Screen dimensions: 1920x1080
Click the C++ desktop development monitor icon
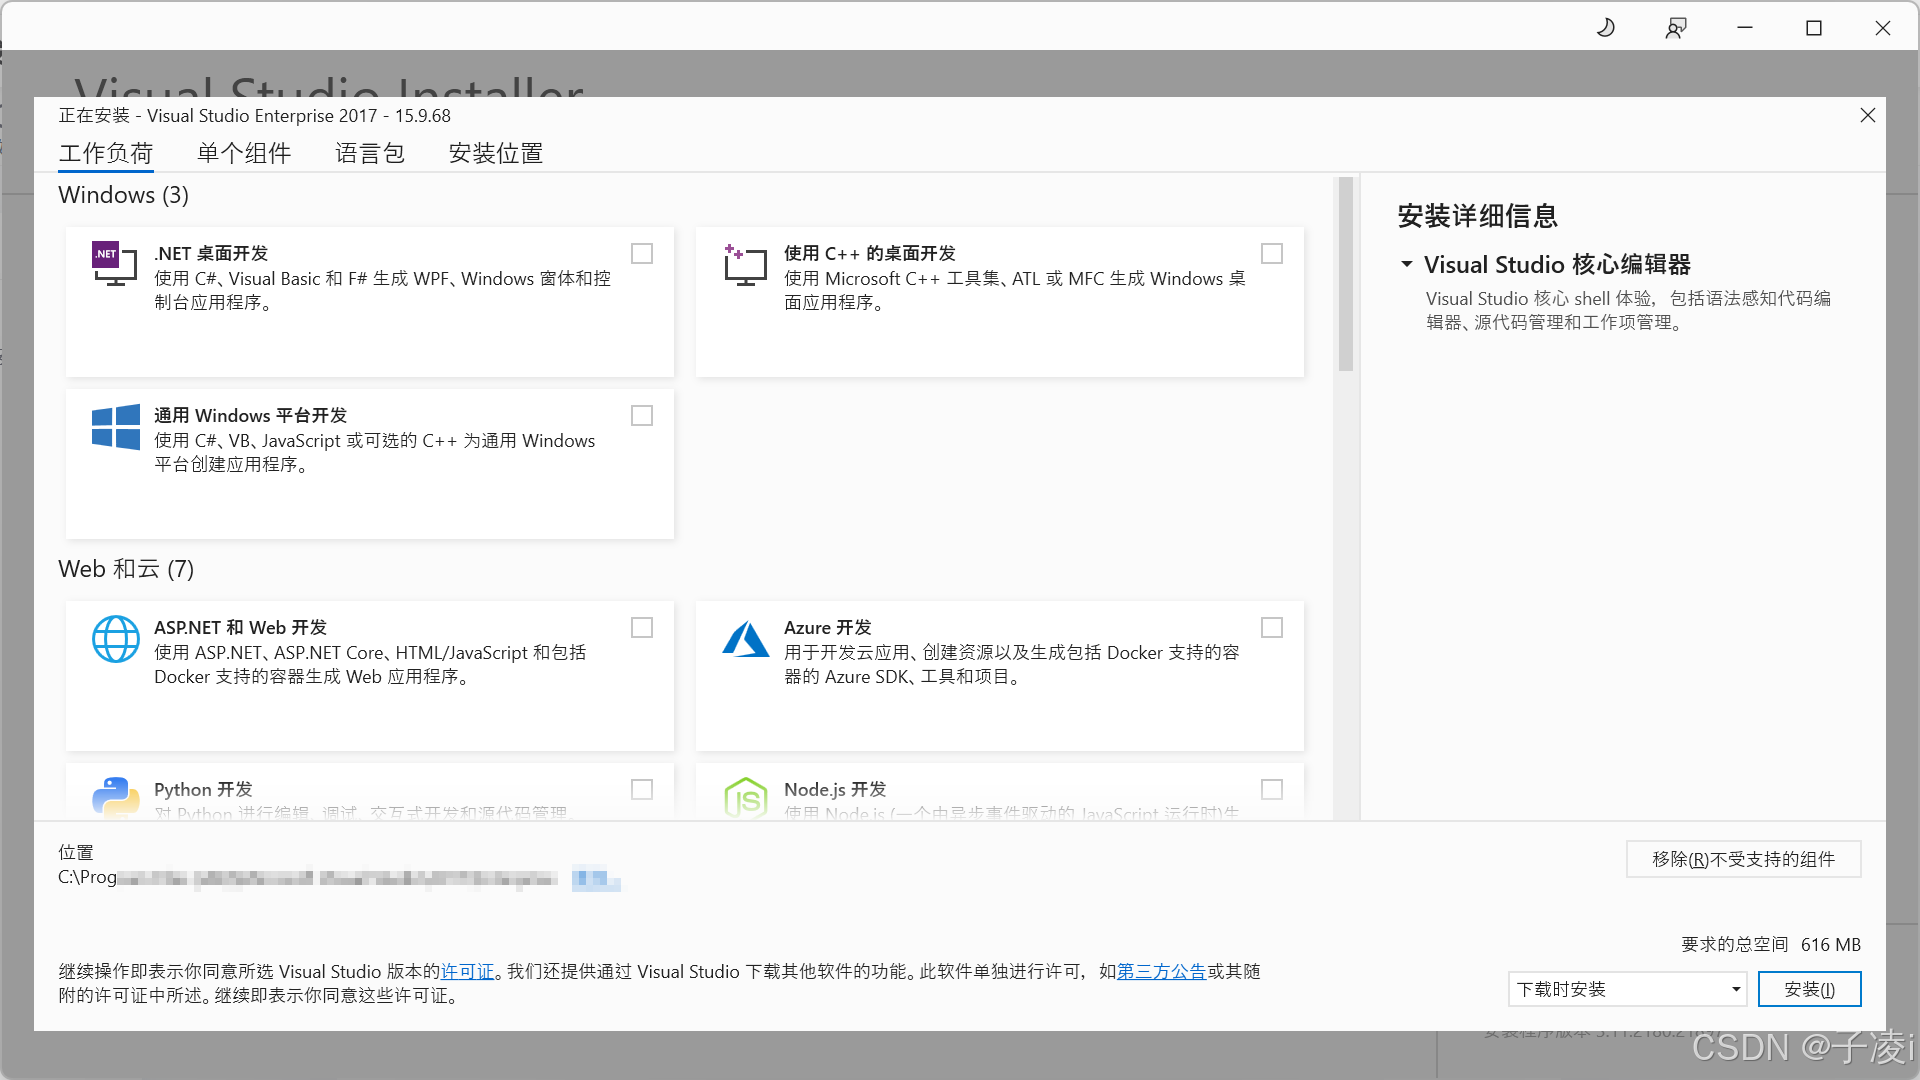[745, 266]
